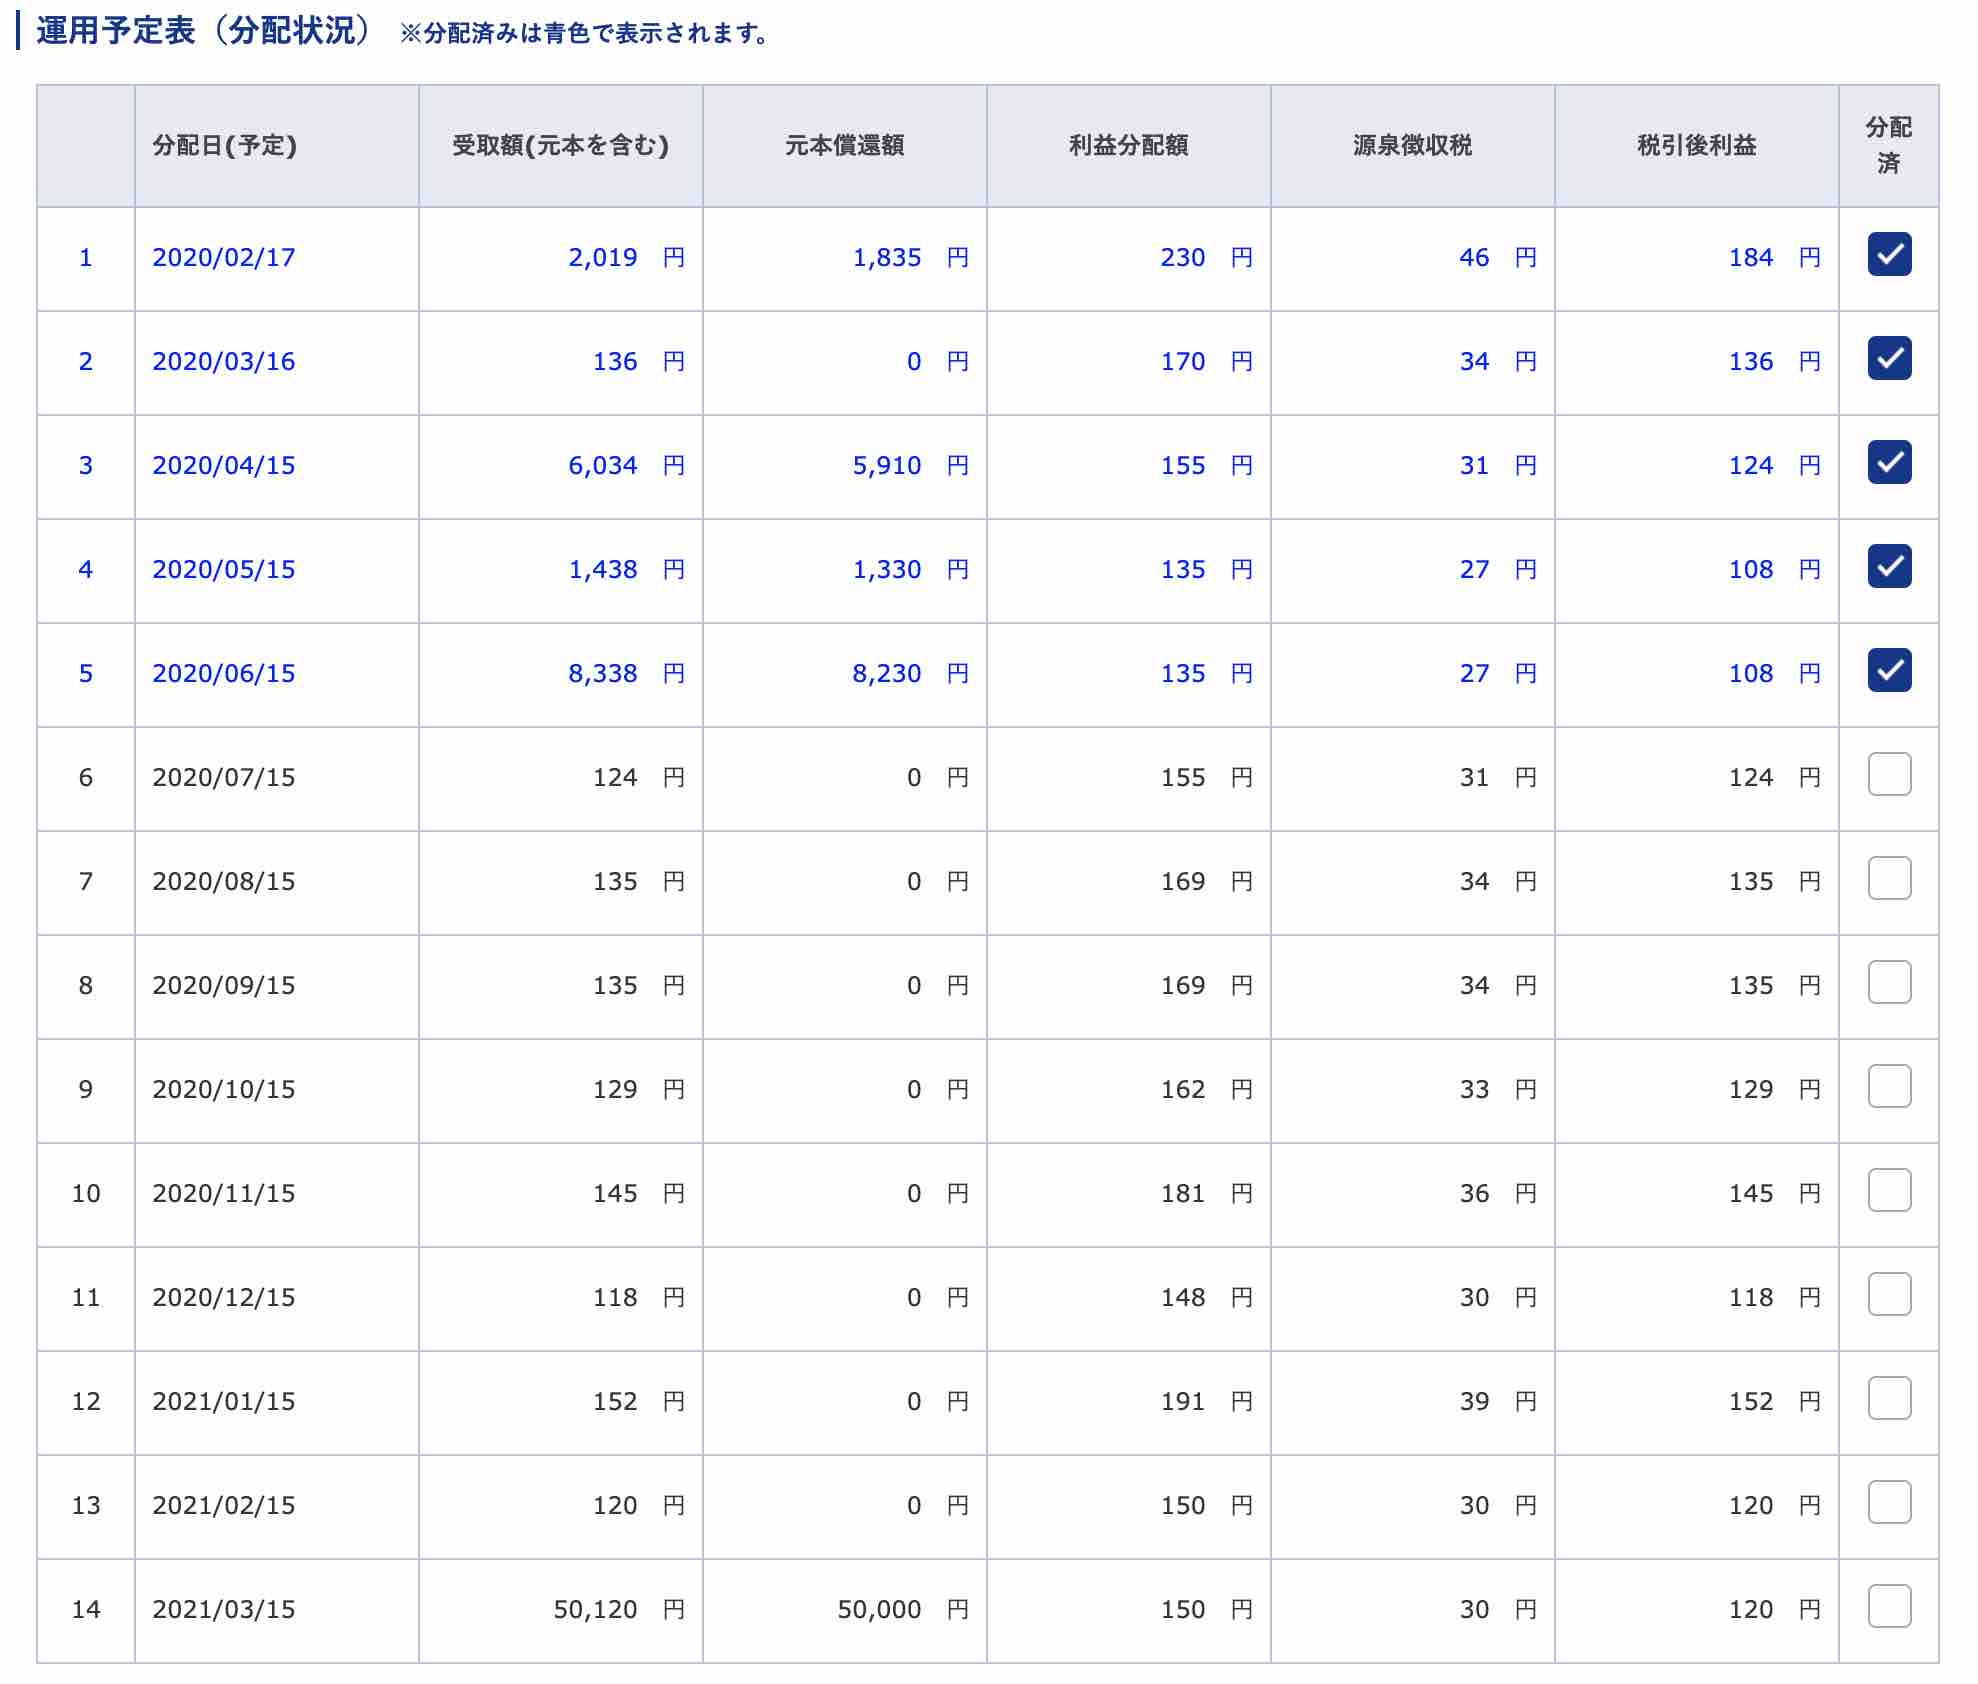The height and width of the screenshot is (1684, 1978).
Task: Check the 分配済 box for 2021/01/15
Action: 1889,1398
